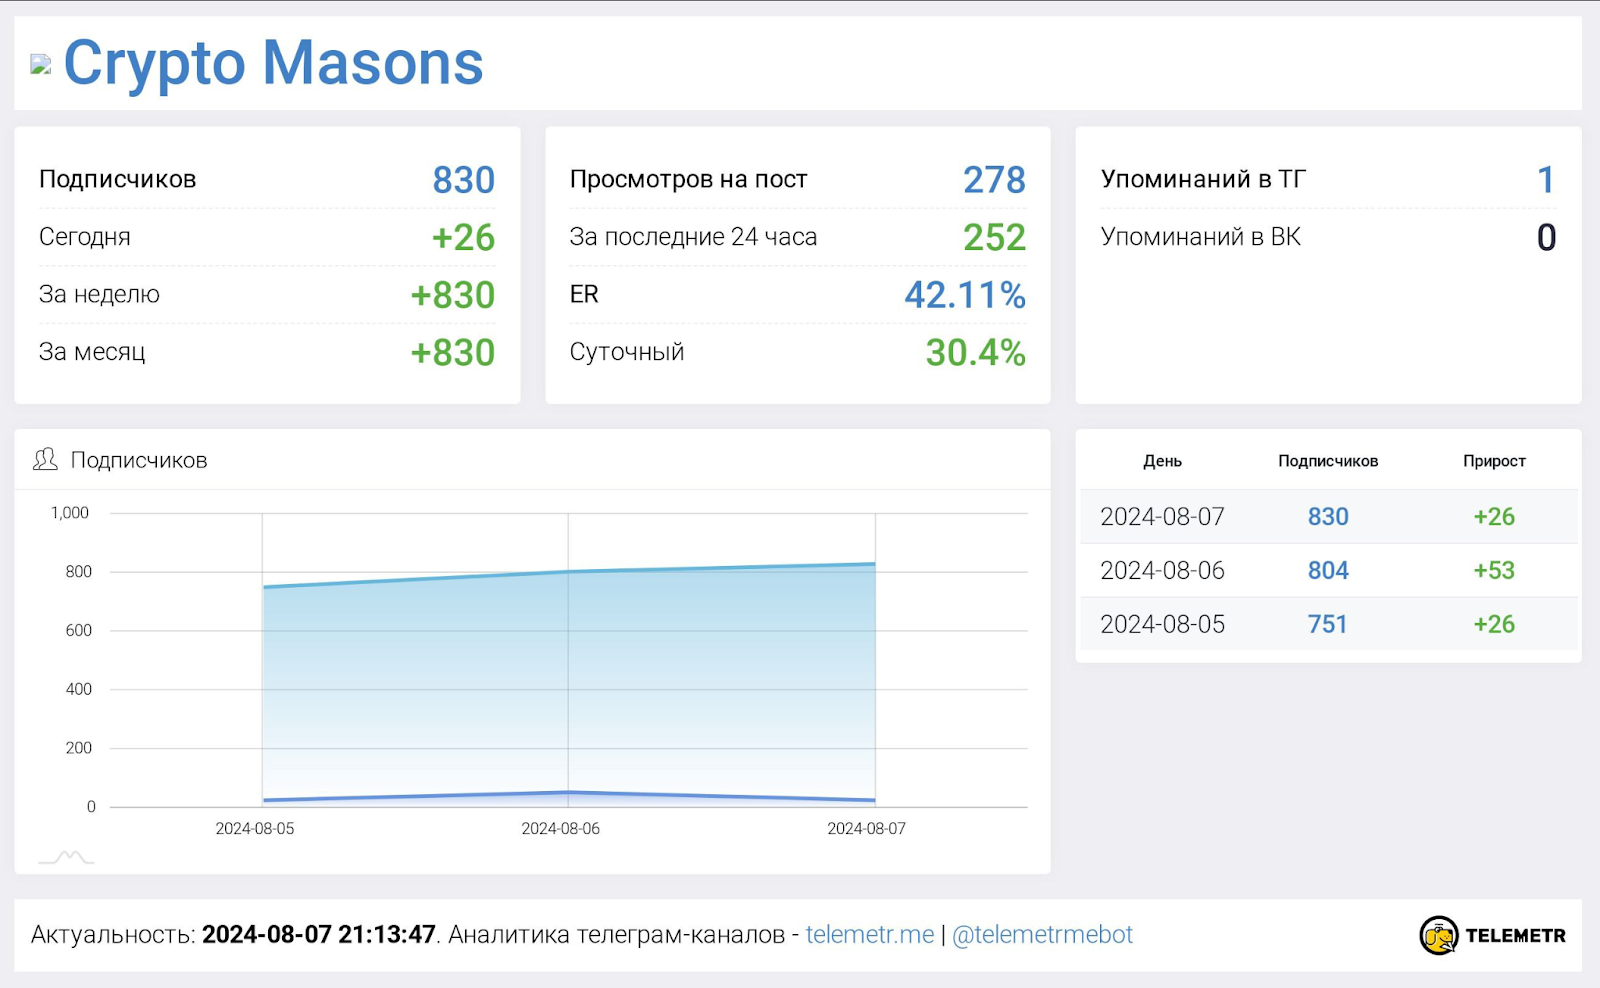Open the @telemetrmebot link
Image resolution: width=1600 pixels, height=988 pixels.
1042,934
